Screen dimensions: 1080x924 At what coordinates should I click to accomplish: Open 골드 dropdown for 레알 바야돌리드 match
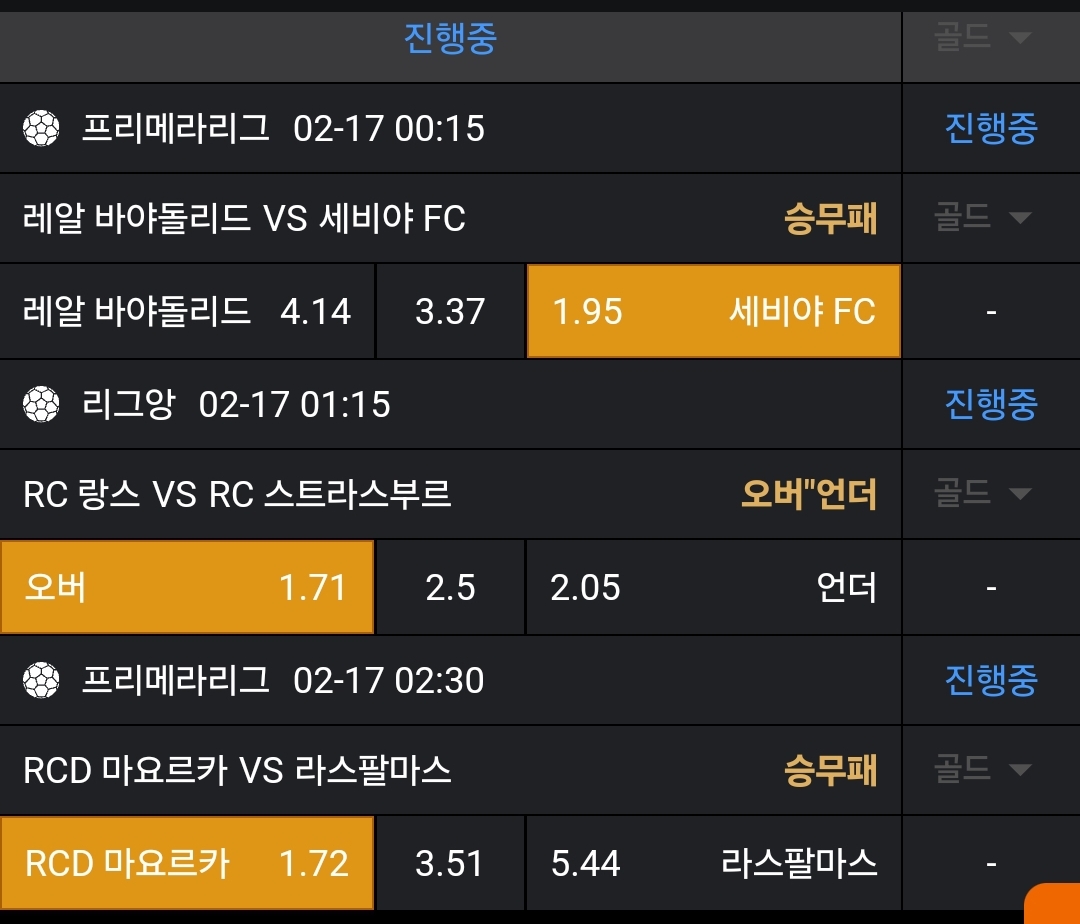981,217
